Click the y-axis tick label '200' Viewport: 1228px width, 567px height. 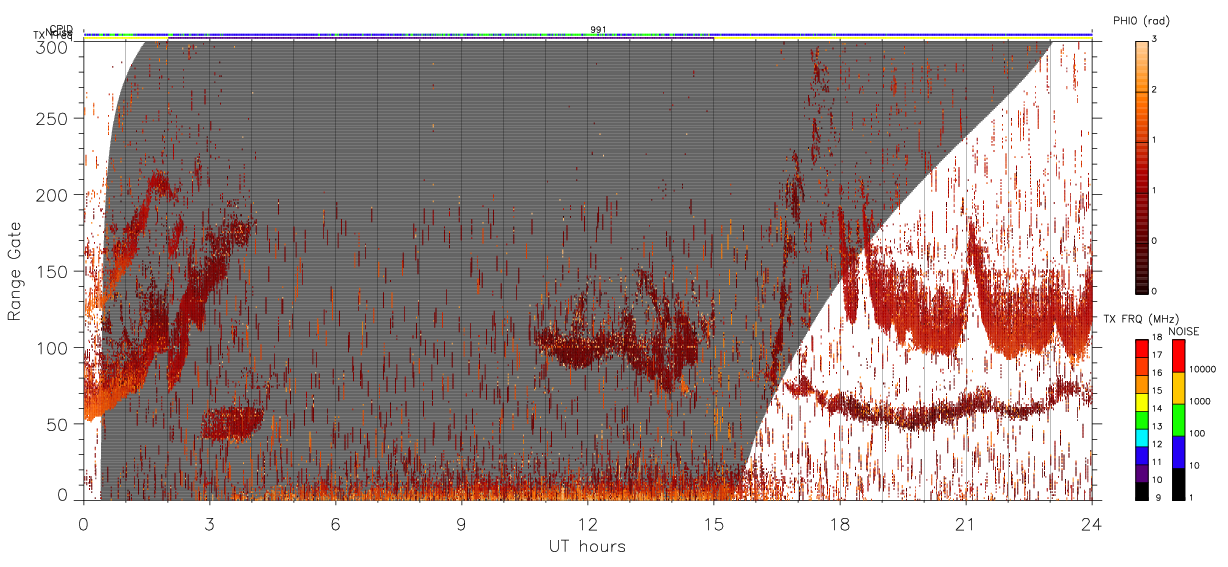tap(53, 195)
